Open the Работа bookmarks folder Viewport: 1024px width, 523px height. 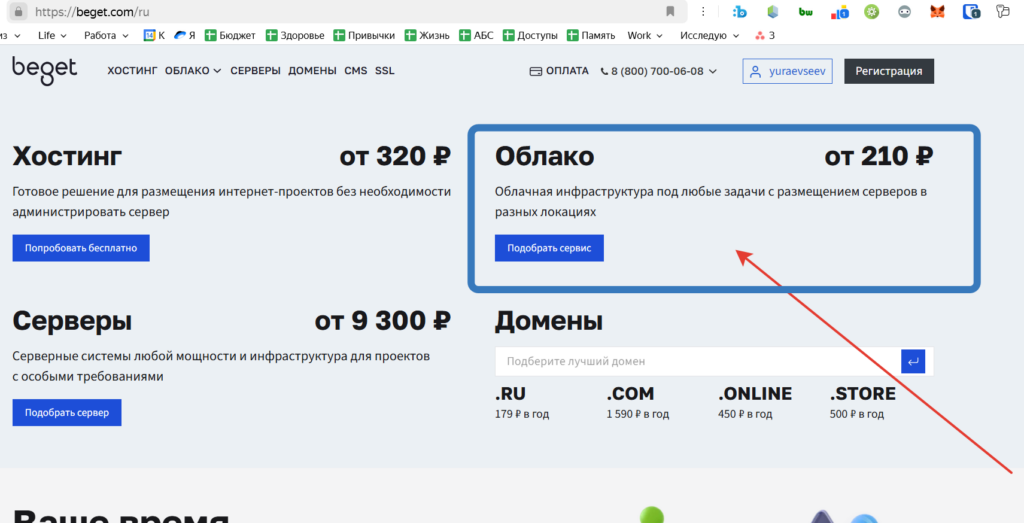point(106,35)
